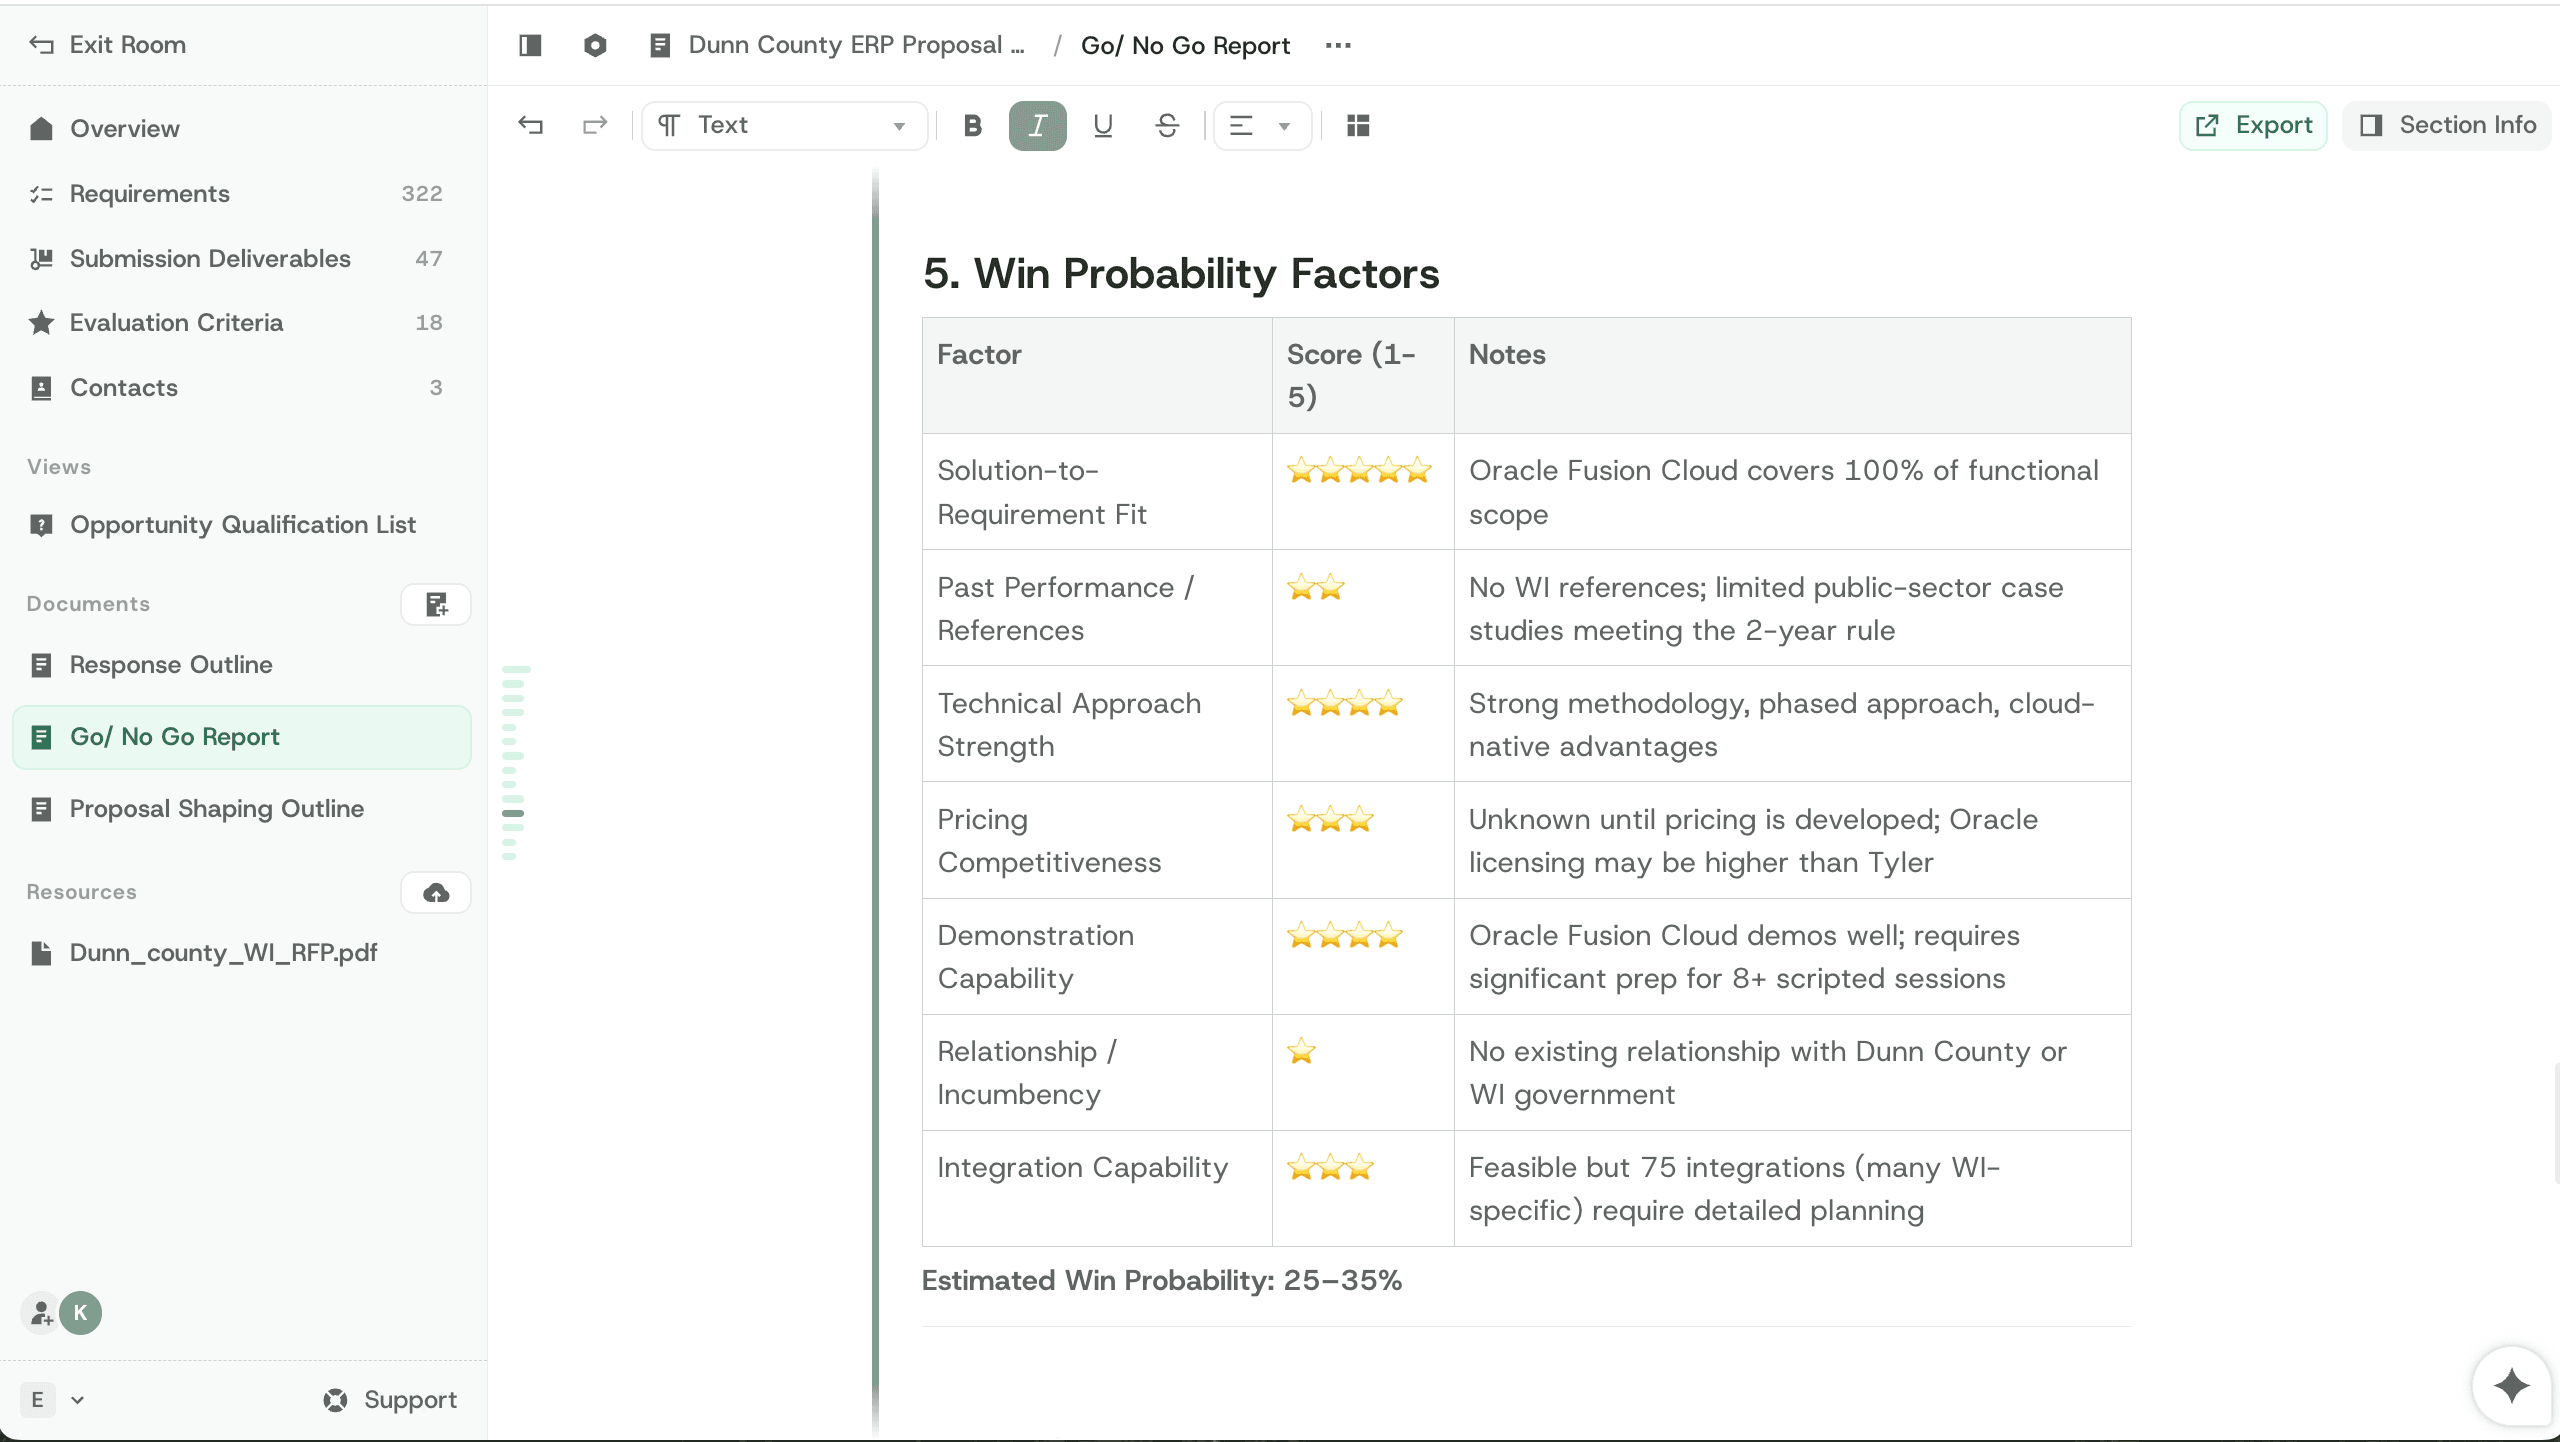The image size is (2560, 1442).
Task: Open Proposal Shaping Outline document
Action: click(216, 808)
